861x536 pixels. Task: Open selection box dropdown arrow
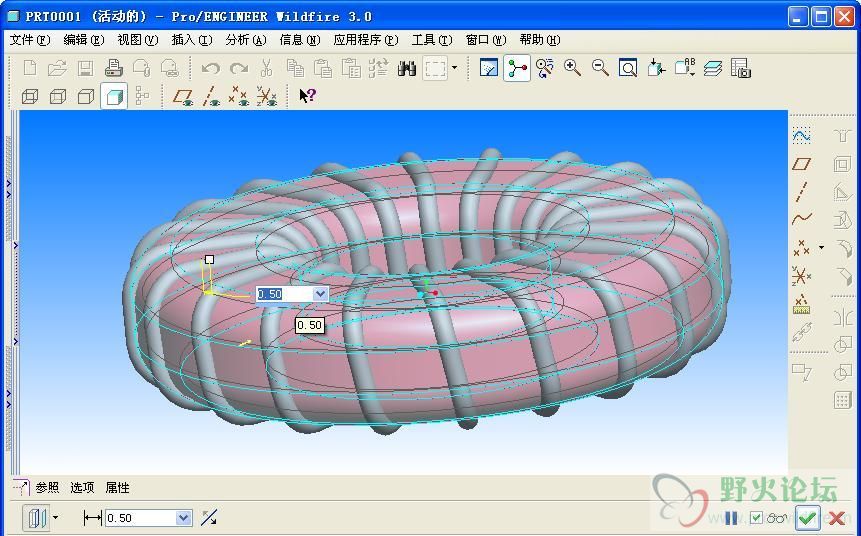pos(454,68)
